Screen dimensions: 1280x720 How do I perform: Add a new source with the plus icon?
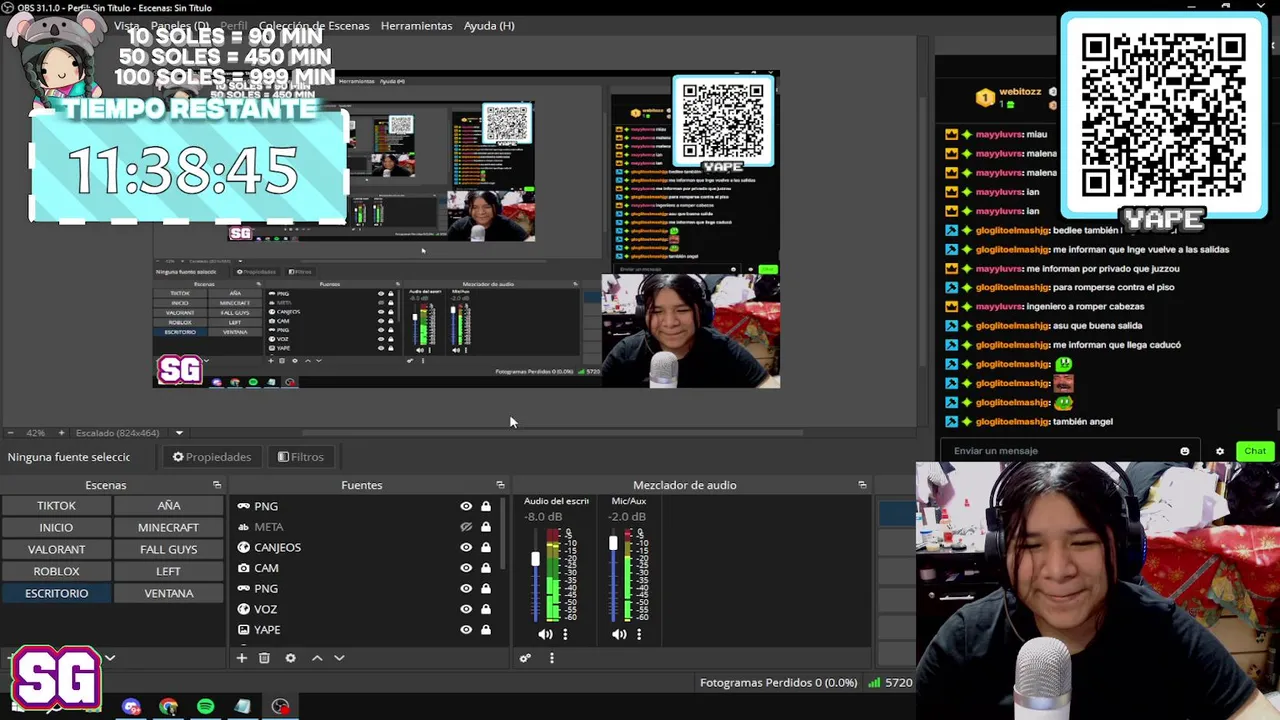(x=242, y=658)
